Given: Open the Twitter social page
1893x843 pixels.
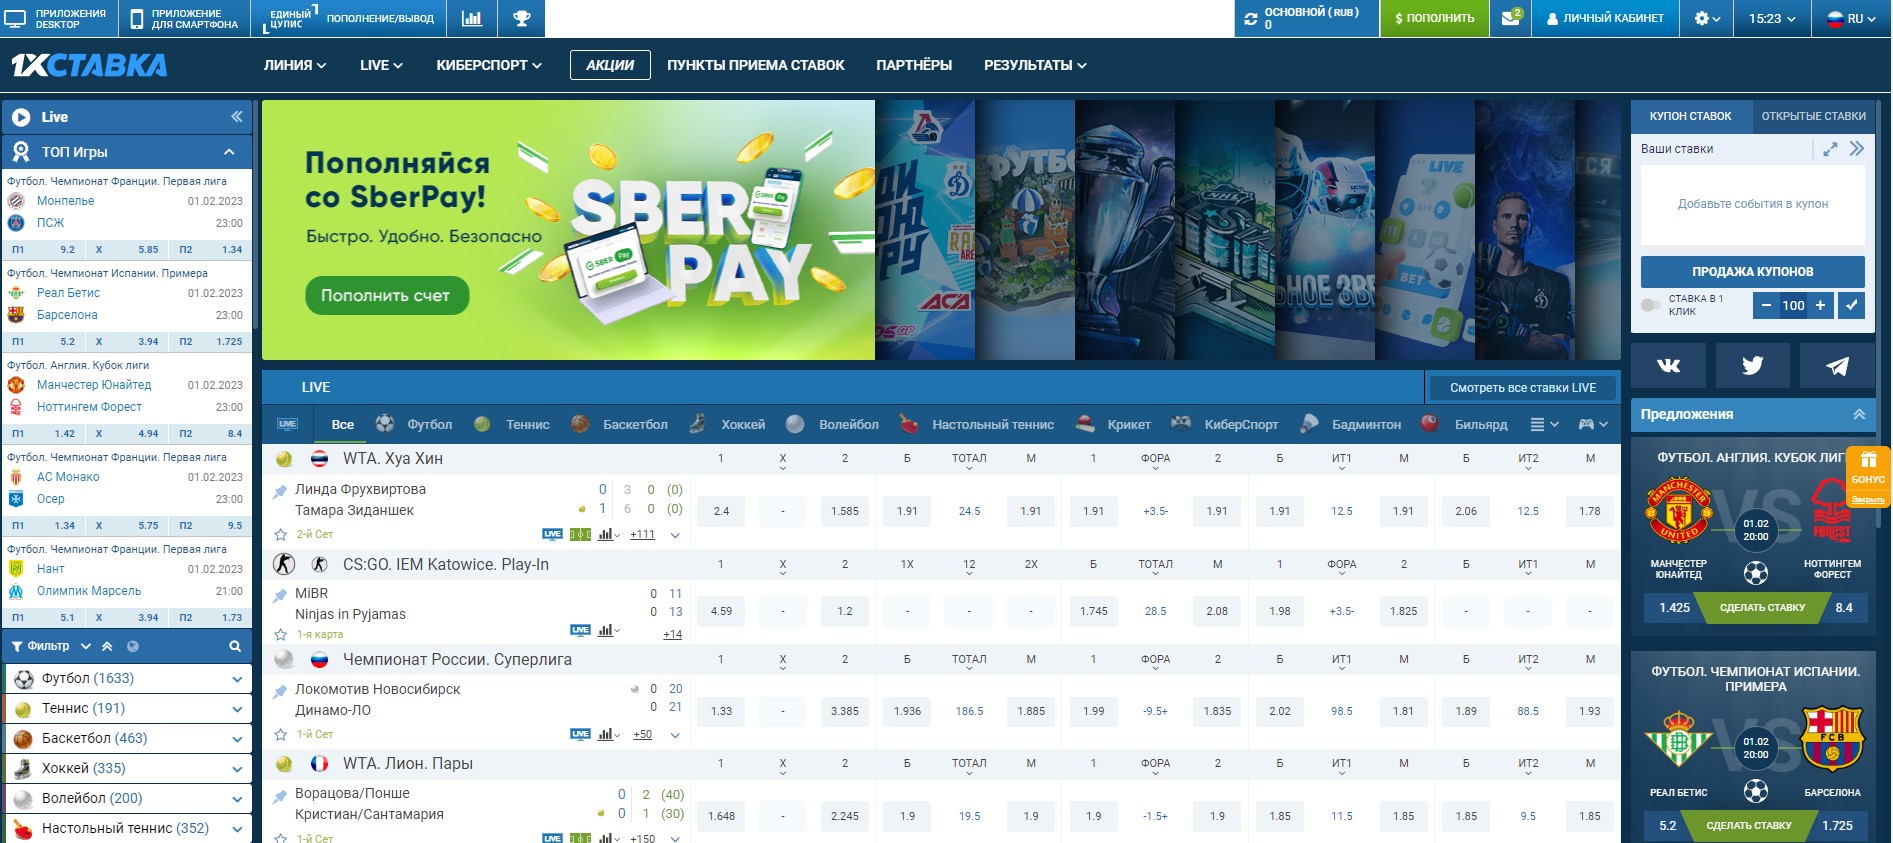Looking at the screenshot, I should click(1752, 365).
